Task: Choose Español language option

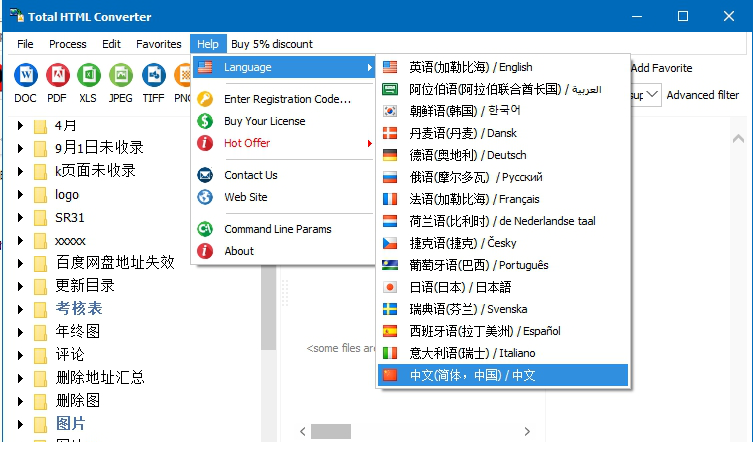Action: pyautogui.click(x=503, y=331)
